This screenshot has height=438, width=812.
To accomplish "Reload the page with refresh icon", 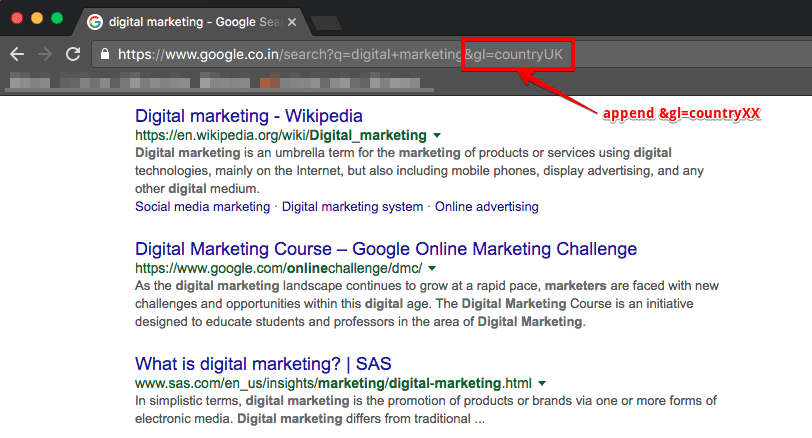I will [73, 54].
